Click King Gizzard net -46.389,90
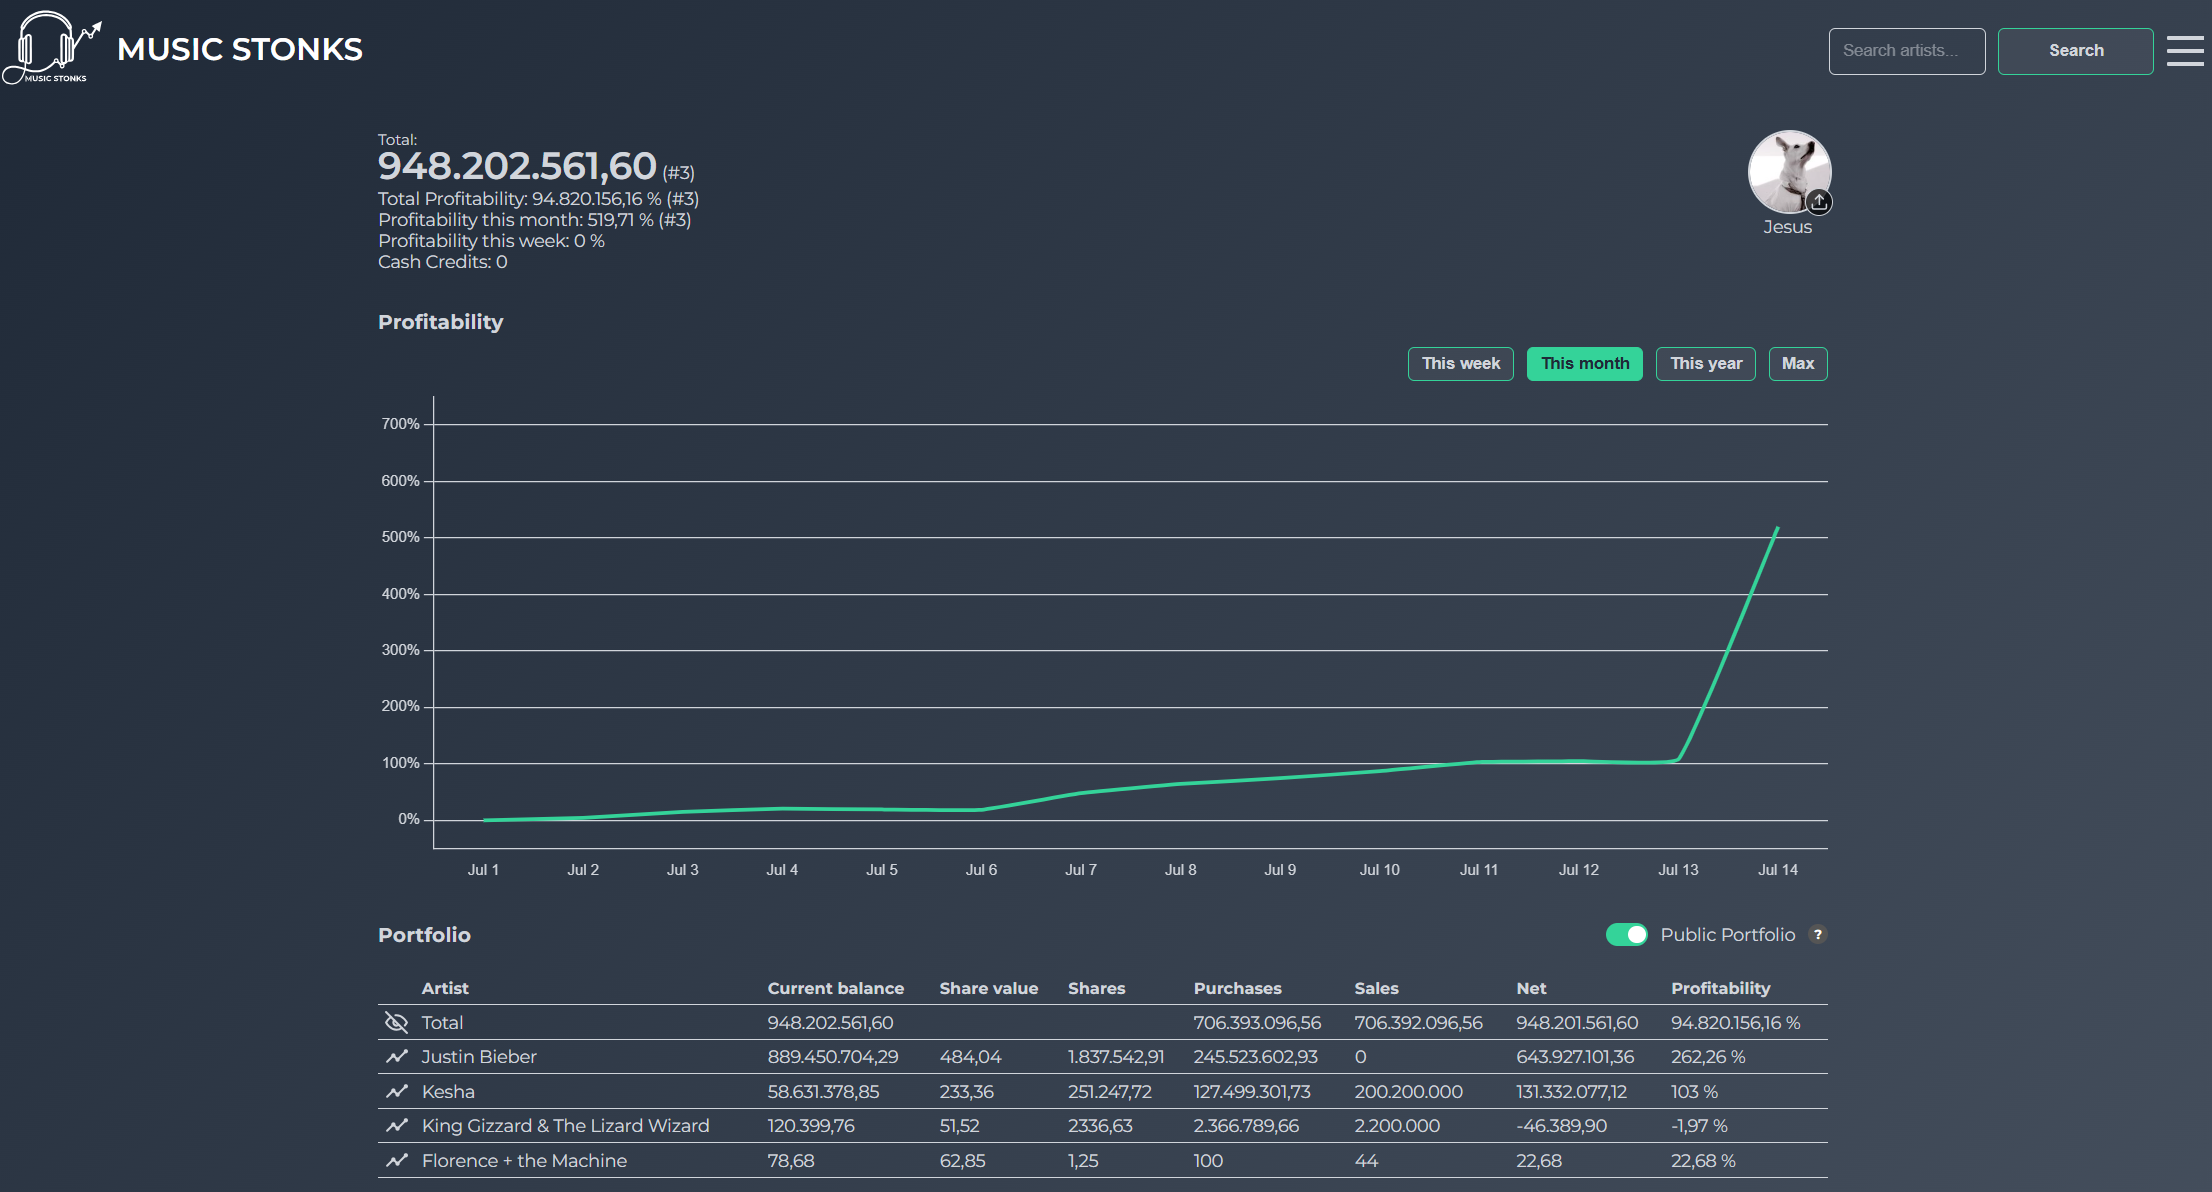 [x=1561, y=1126]
